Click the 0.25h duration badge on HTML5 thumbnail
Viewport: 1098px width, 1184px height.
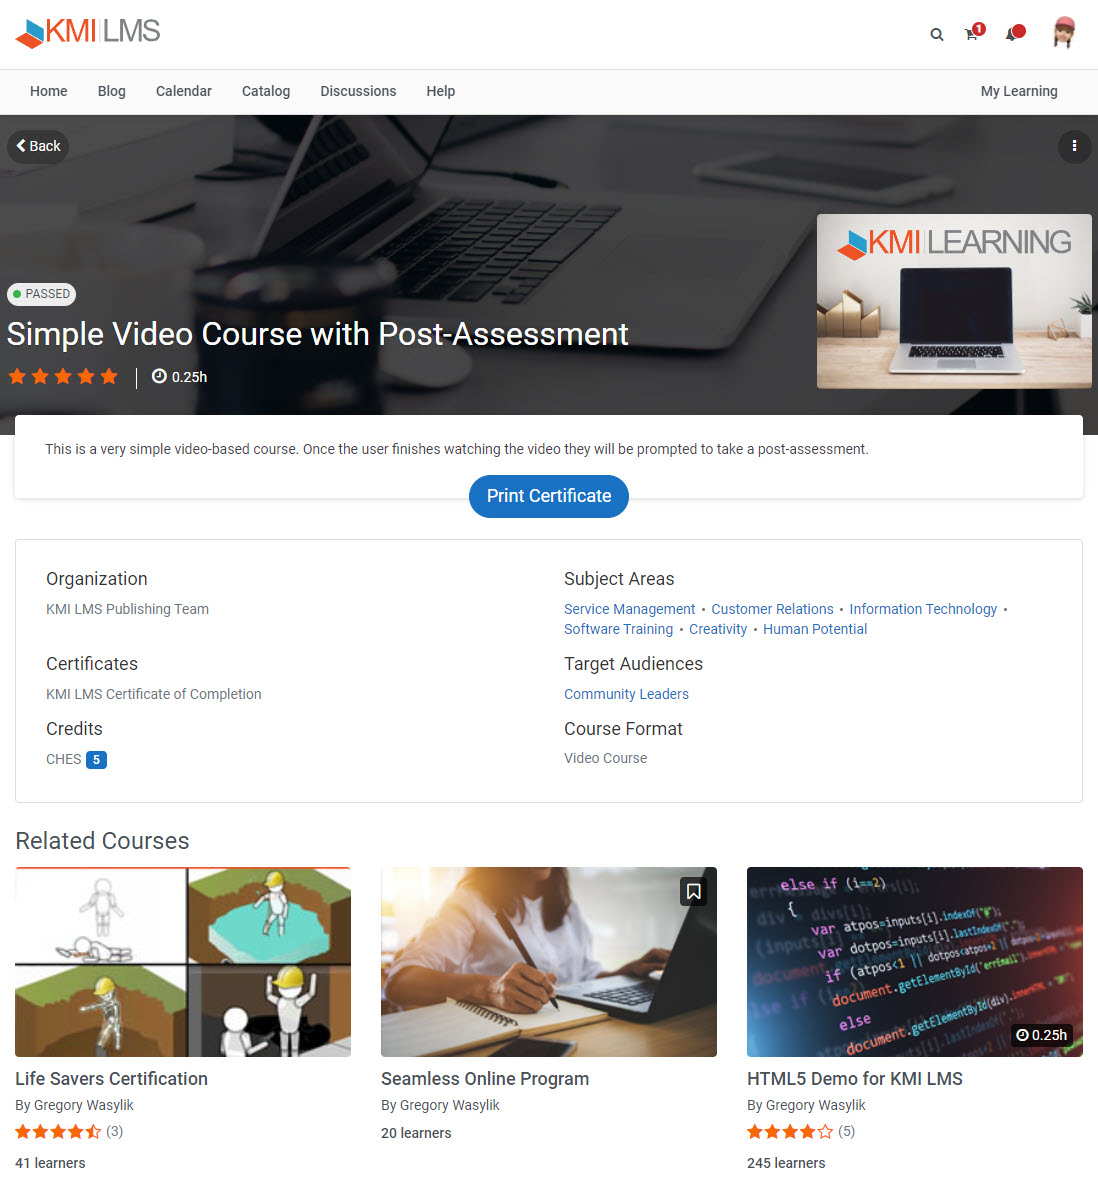tap(1041, 1035)
